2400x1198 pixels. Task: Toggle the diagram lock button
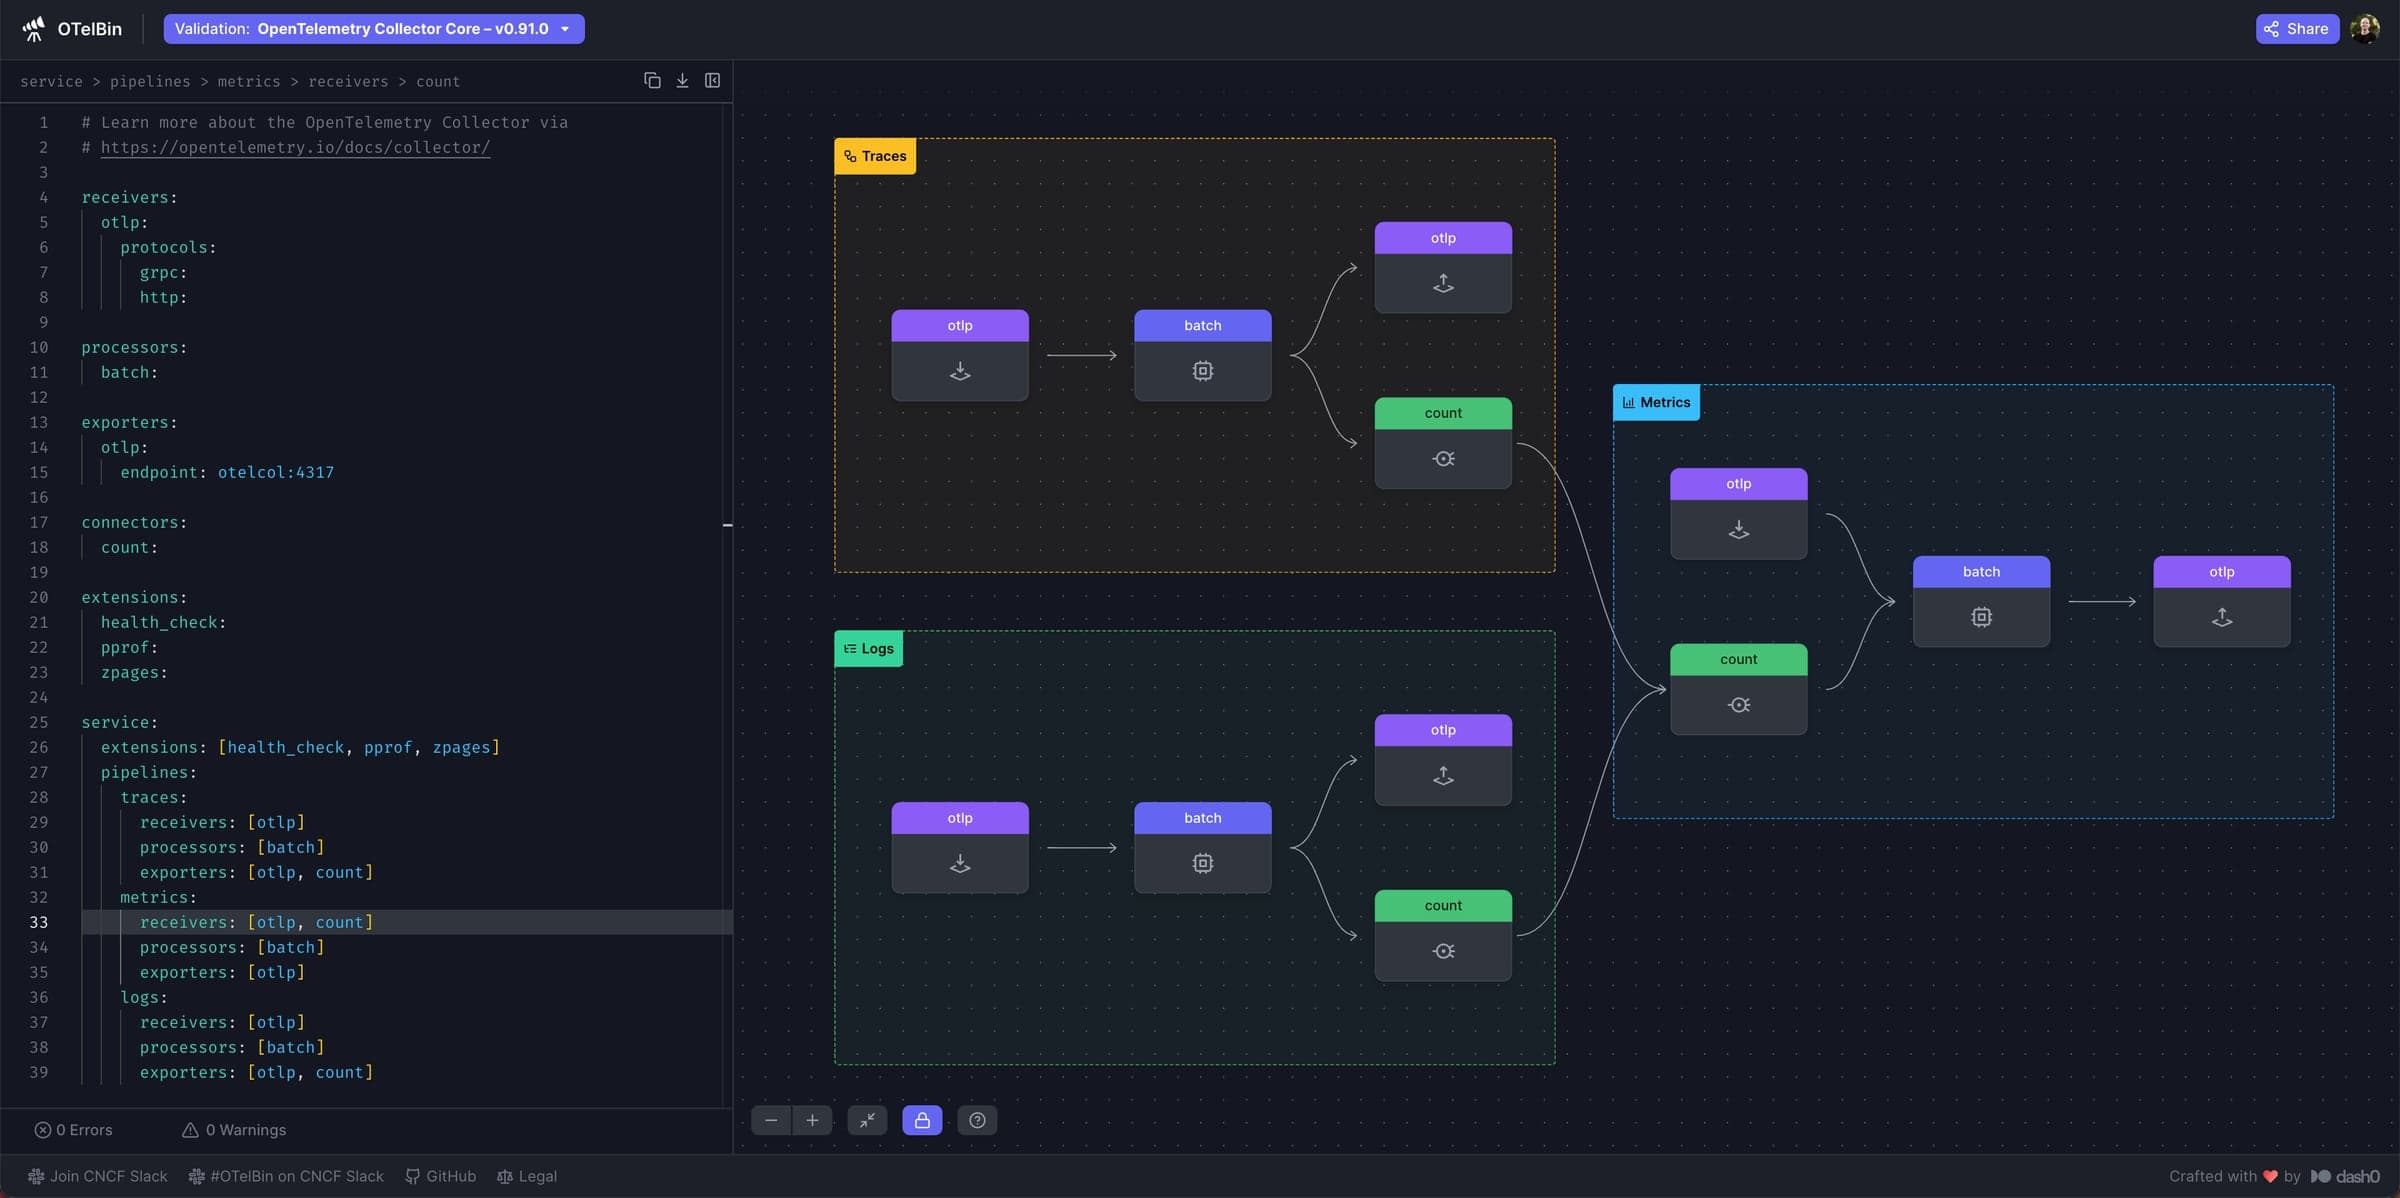922,1120
